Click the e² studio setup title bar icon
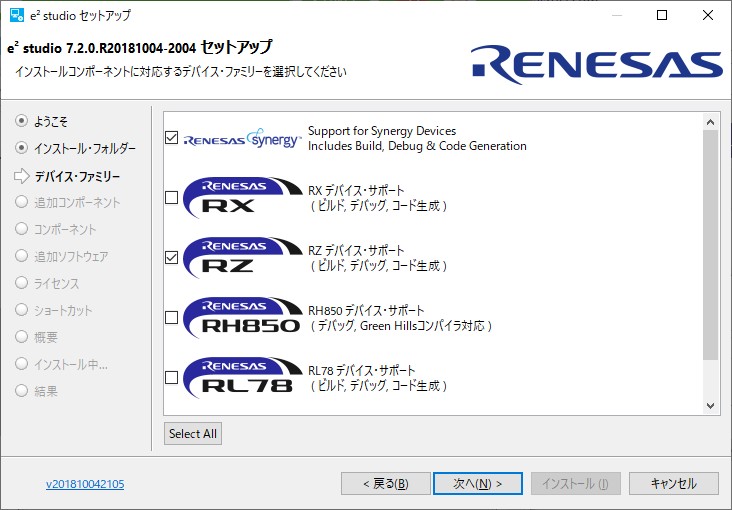Screen dimensions: 732x510 (17, 15)
